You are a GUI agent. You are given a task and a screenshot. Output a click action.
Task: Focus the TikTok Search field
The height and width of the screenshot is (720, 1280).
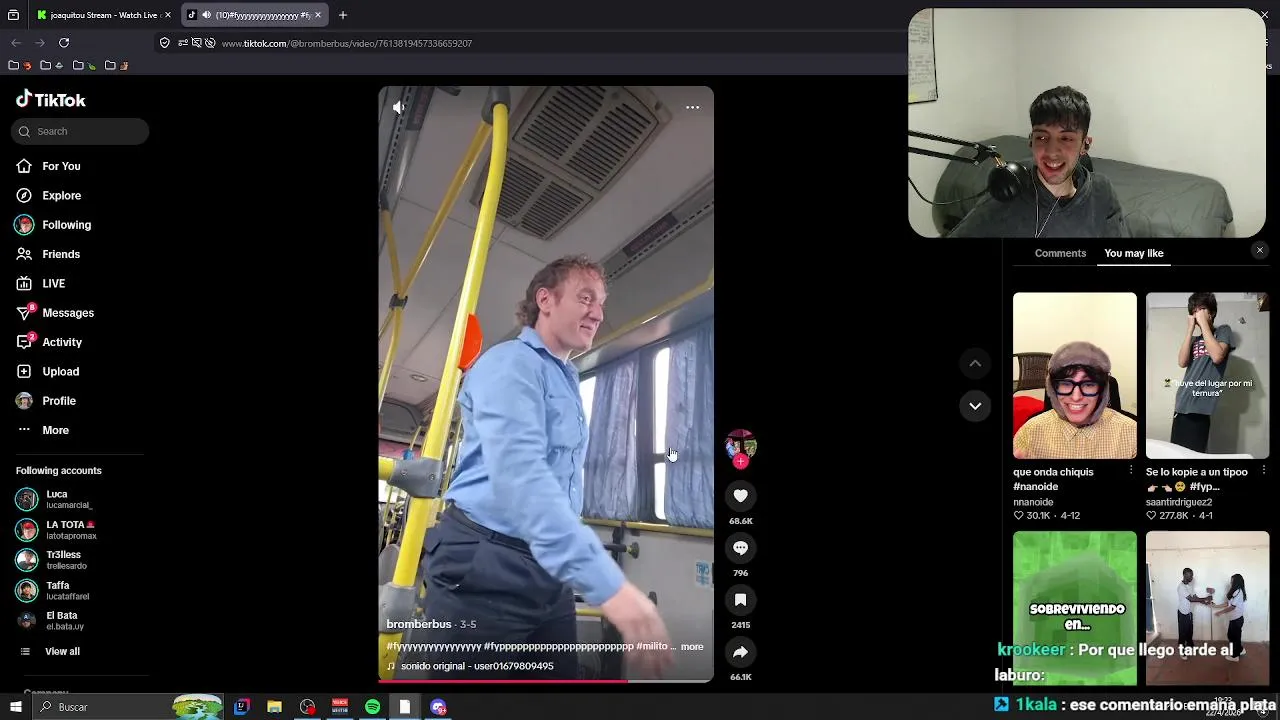pyautogui.click(x=80, y=131)
